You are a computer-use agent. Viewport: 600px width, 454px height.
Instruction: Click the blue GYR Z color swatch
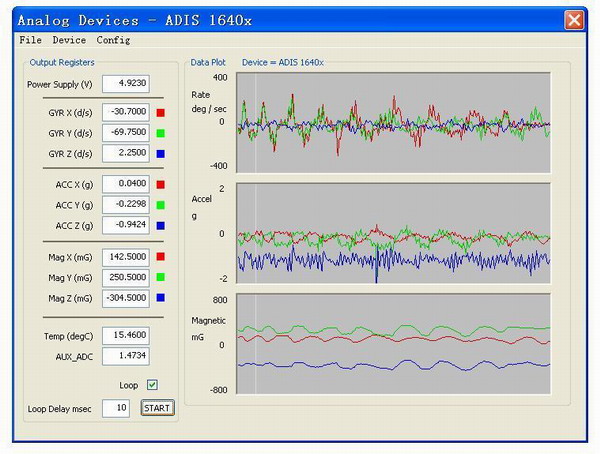tap(161, 154)
